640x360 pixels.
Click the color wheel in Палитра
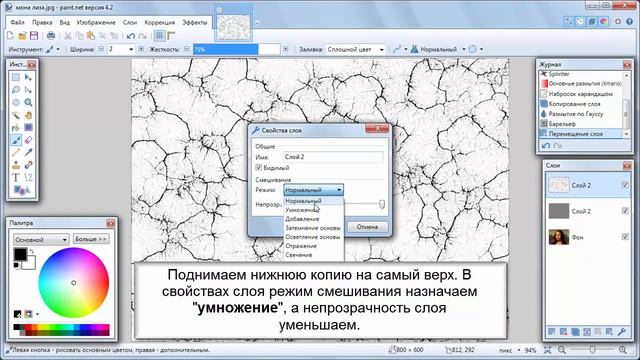pyautogui.click(x=73, y=282)
